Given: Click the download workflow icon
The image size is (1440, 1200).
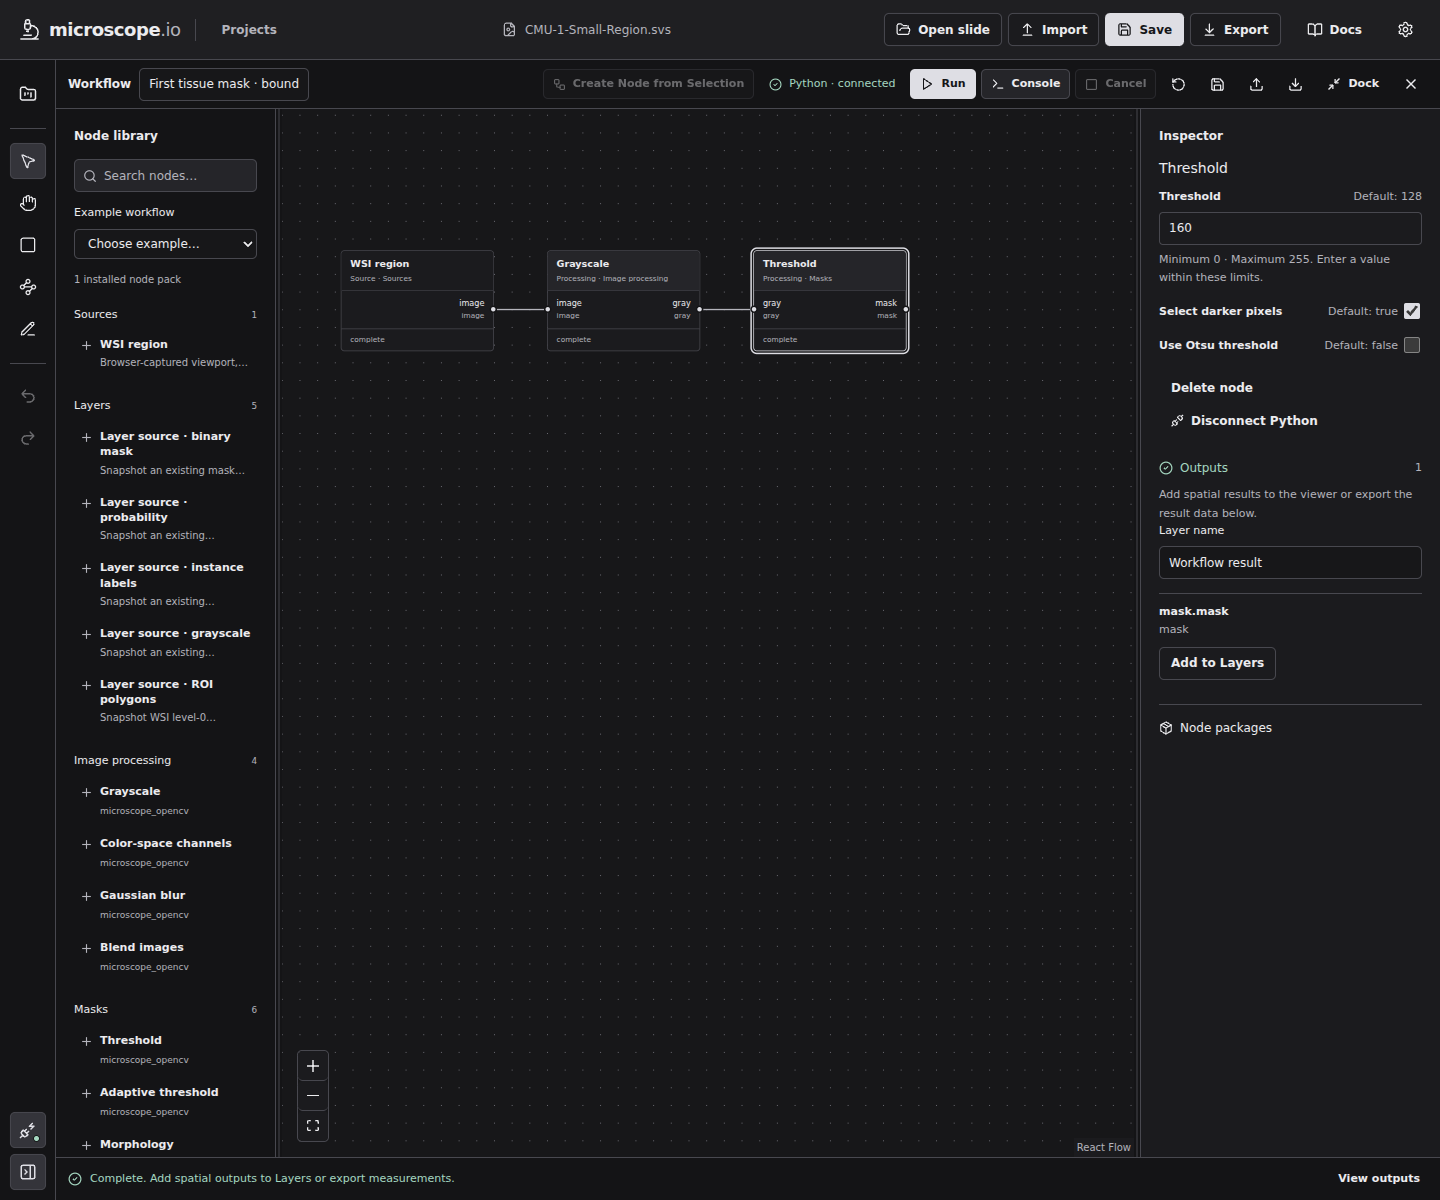Looking at the screenshot, I should point(1295,84).
